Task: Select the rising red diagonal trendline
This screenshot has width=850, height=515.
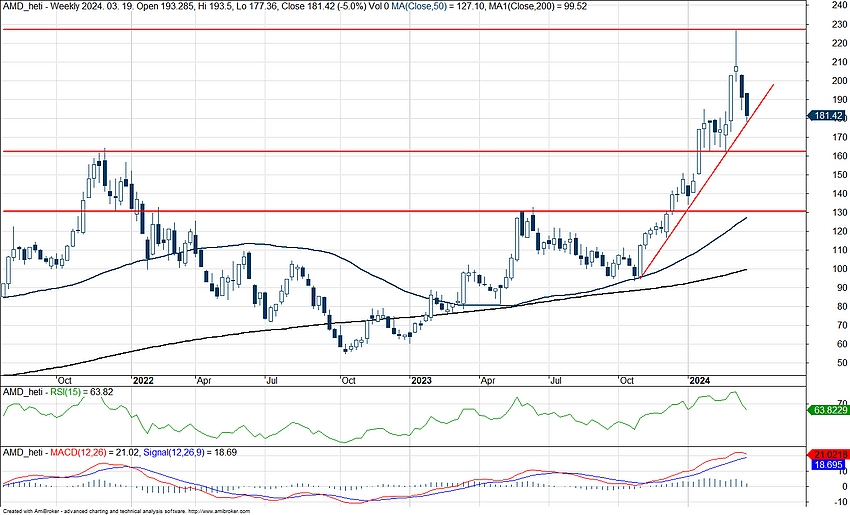Action: pos(707,181)
